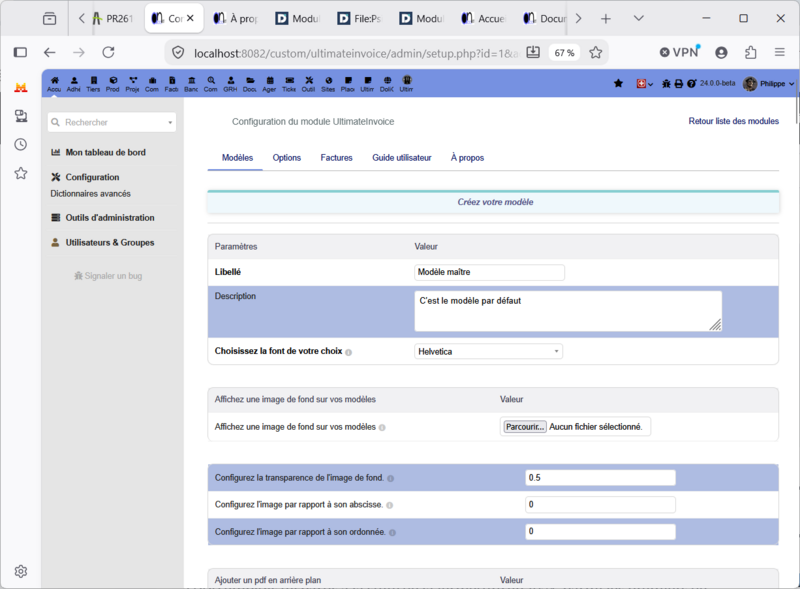The image size is (800, 589).
Task: Open the Helvetica font dropdown
Action: (x=488, y=351)
